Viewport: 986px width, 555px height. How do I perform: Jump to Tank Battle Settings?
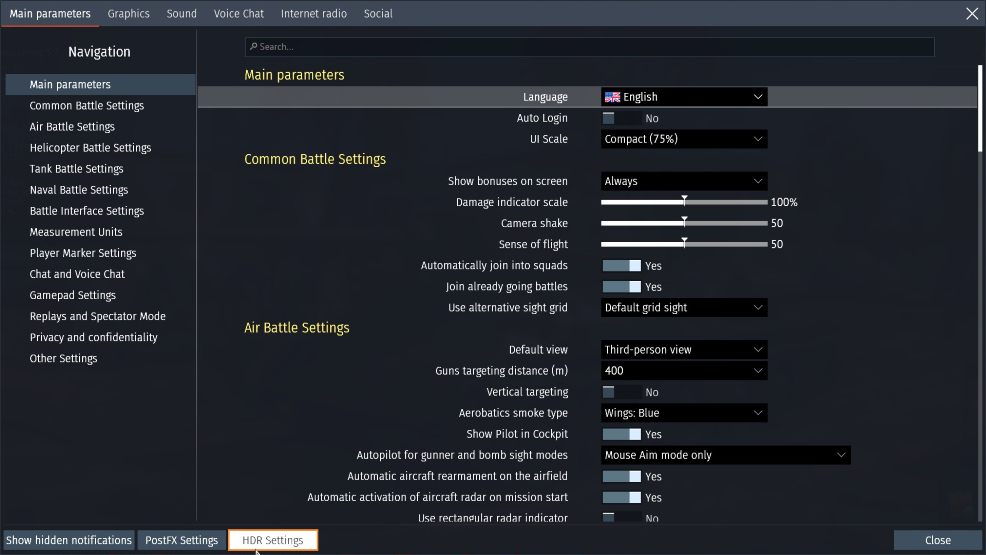pos(77,168)
